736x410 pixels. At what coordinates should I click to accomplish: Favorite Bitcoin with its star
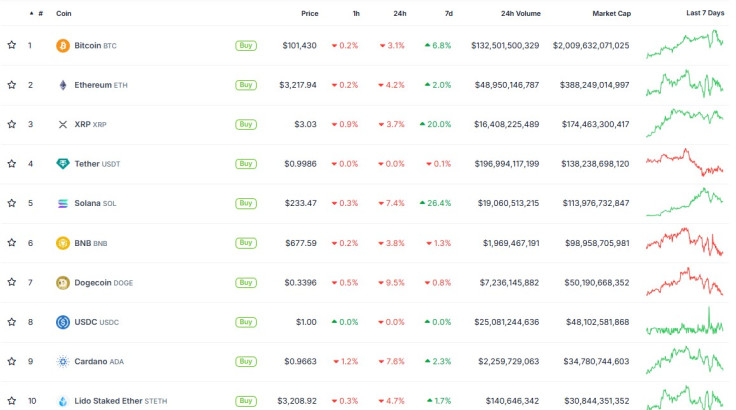click(12, 45)
